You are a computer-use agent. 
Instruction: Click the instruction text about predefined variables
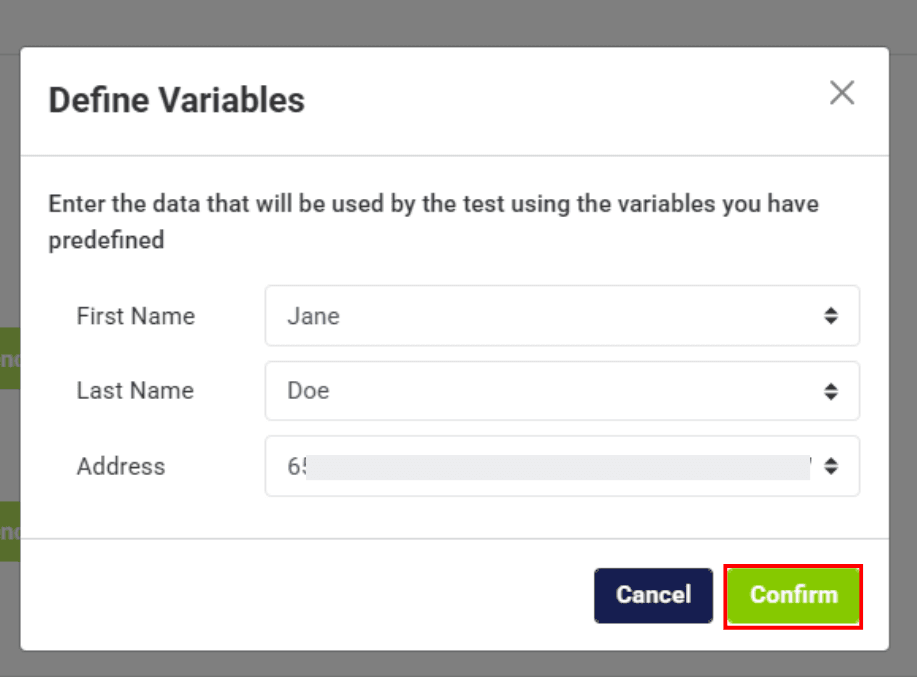click(433, 222)
